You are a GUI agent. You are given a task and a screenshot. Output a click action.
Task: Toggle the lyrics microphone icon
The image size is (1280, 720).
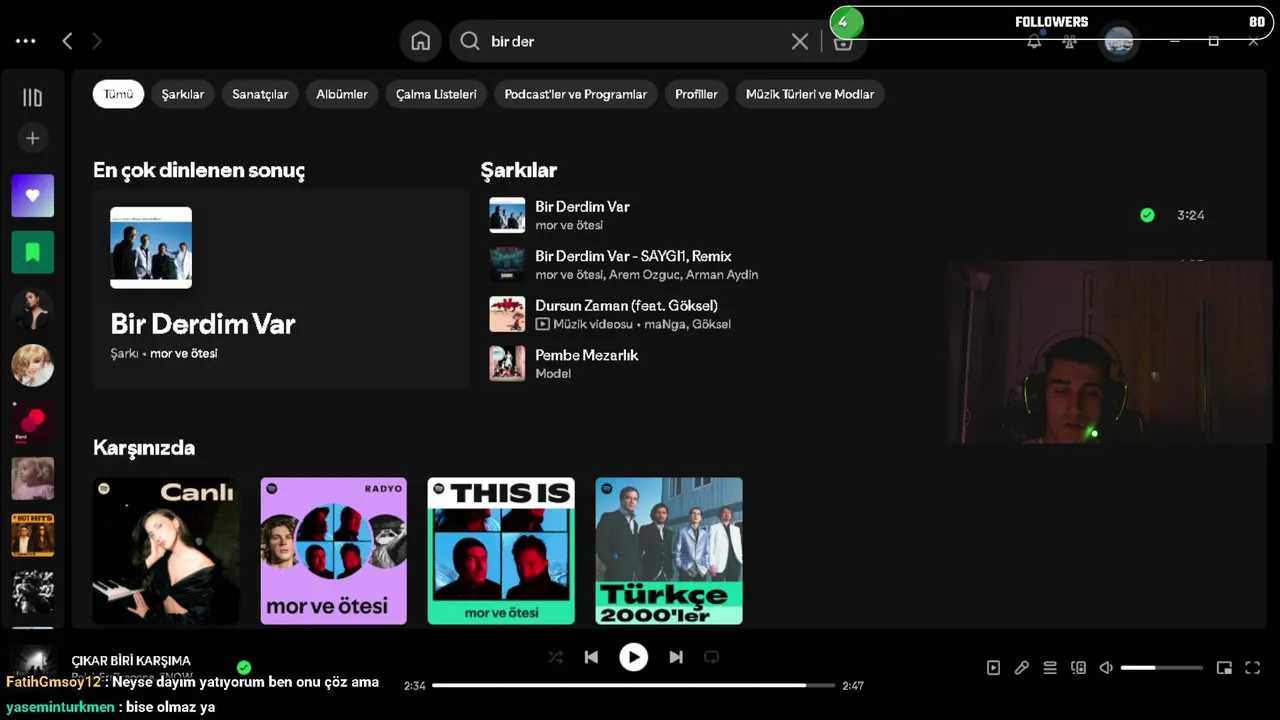(x=1021, y=668)
